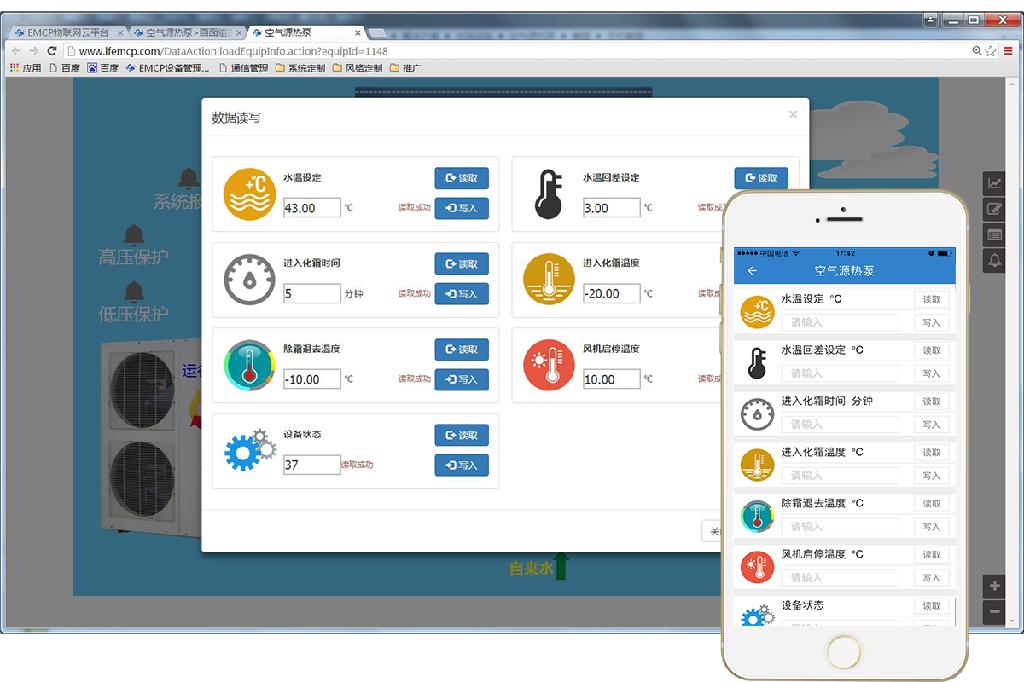Open the 应用 apps bookmark
Screen dimensions: 1024x682
point(26,68)
